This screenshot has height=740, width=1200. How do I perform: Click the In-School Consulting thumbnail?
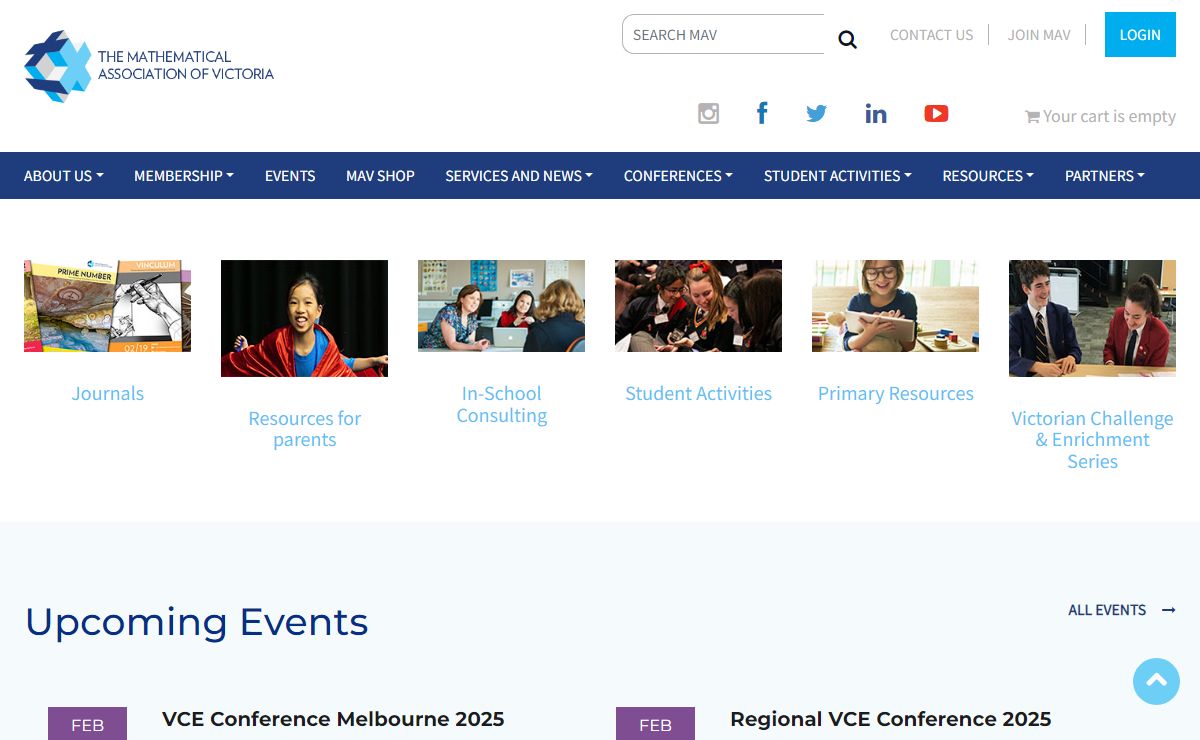501,306
